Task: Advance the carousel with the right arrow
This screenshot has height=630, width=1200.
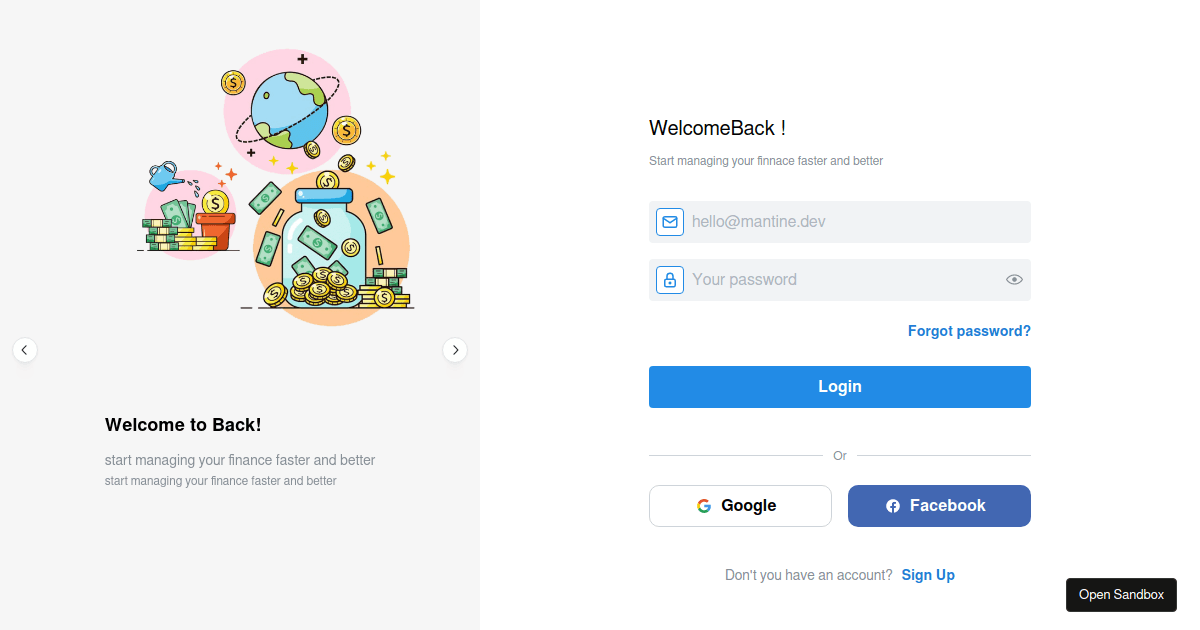Action: click(455, 350)
